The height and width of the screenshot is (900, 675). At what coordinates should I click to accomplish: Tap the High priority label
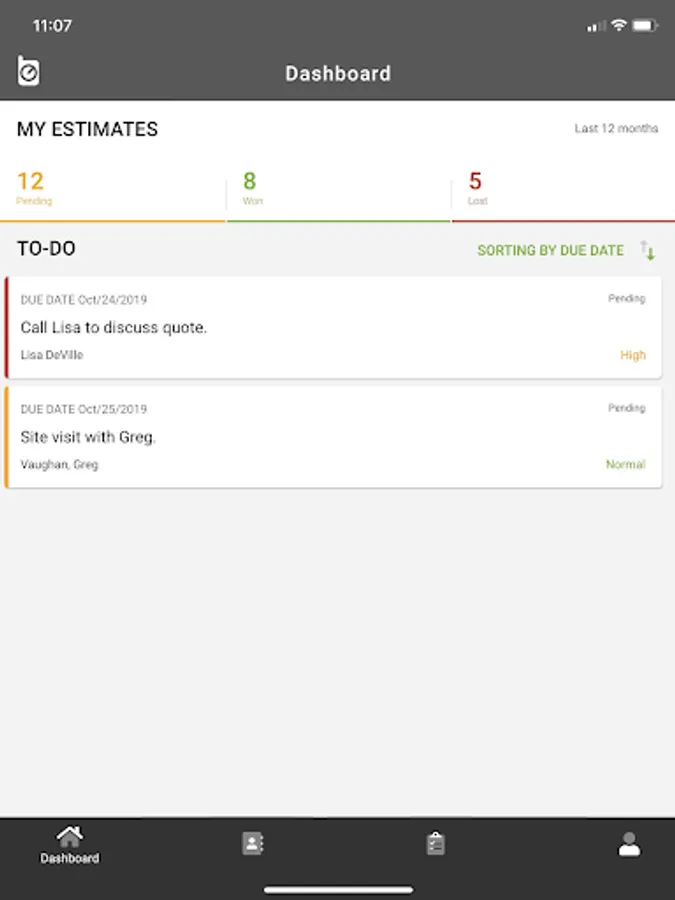(x=633, y=355)
